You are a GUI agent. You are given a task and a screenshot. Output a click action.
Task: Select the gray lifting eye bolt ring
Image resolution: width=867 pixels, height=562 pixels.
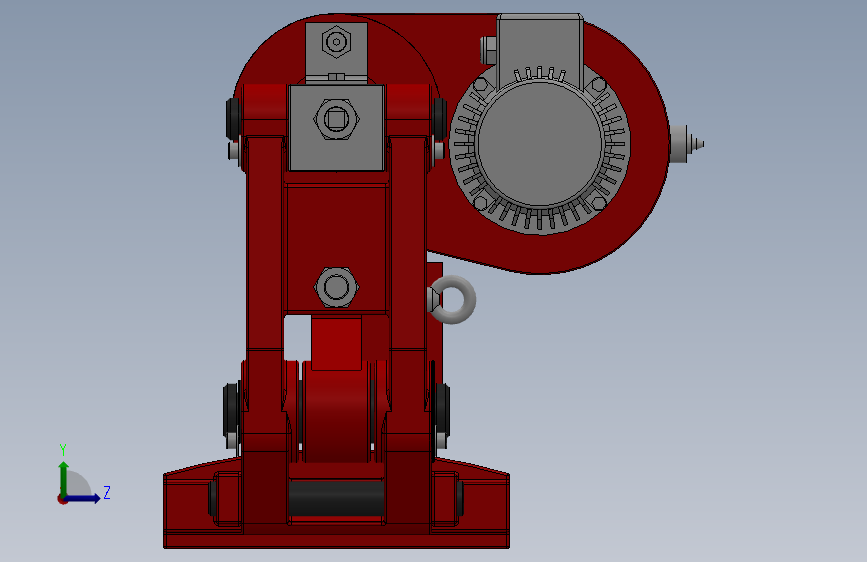453,299
